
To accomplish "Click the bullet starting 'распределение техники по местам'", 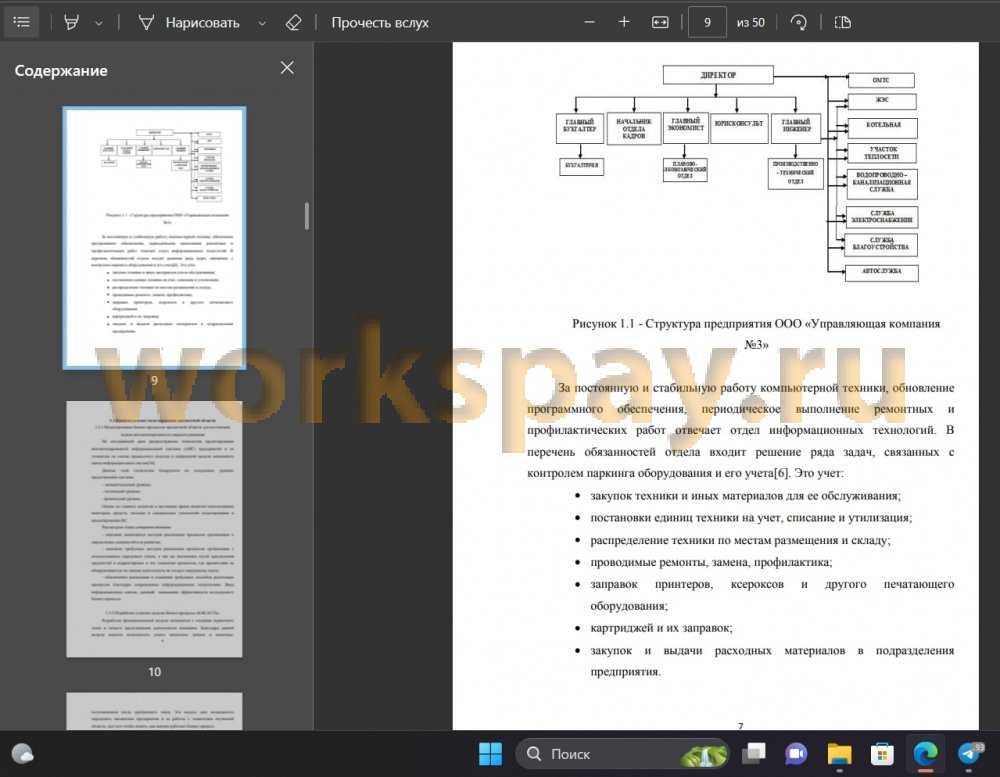I will [x=740, y=540].
